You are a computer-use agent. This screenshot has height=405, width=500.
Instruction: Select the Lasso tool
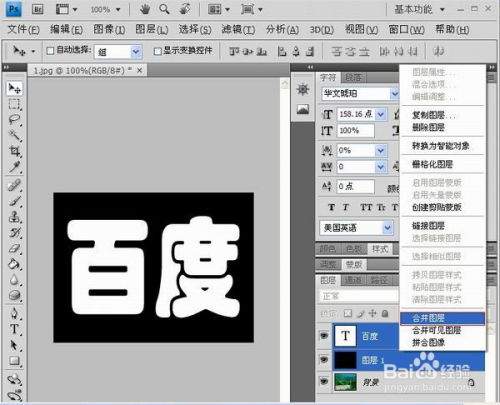click(14, 120)
